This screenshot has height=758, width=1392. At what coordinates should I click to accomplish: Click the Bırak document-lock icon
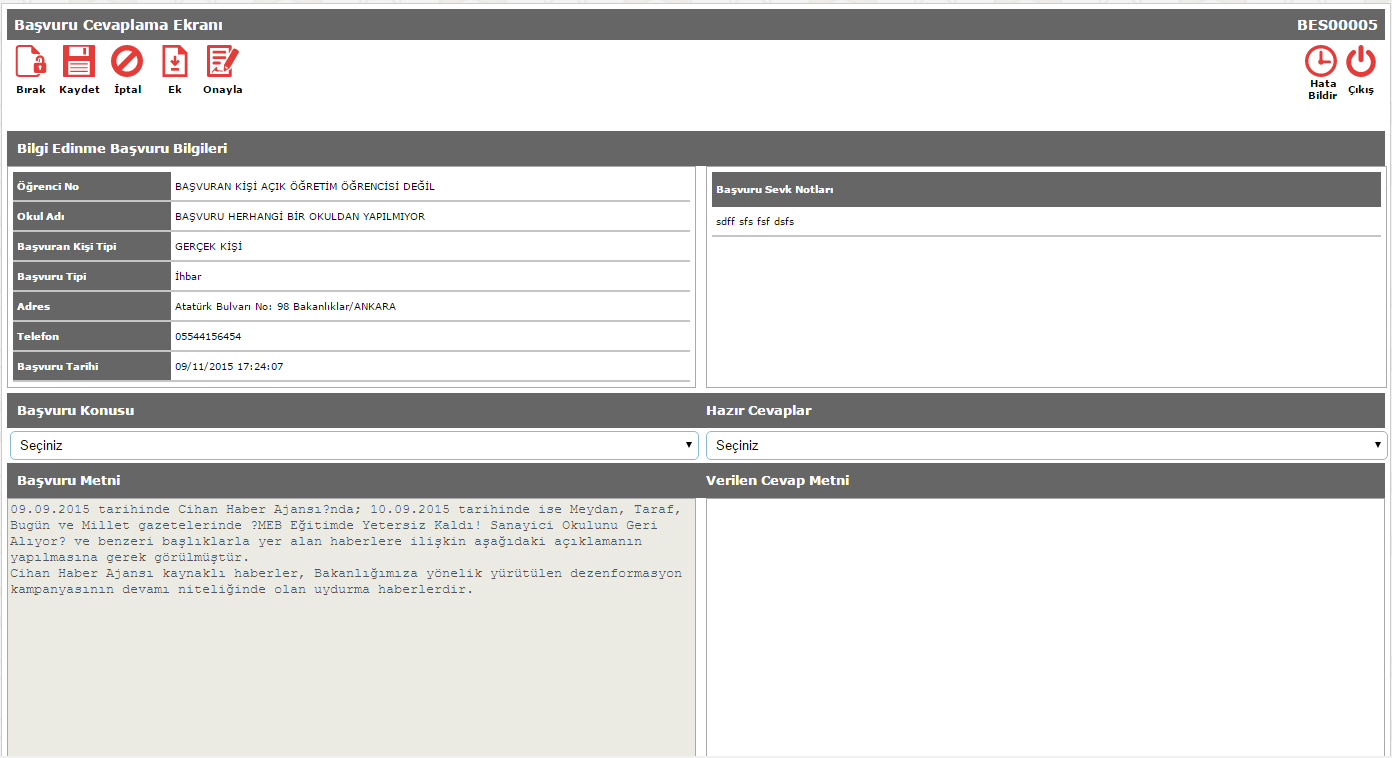click(31, 62)
